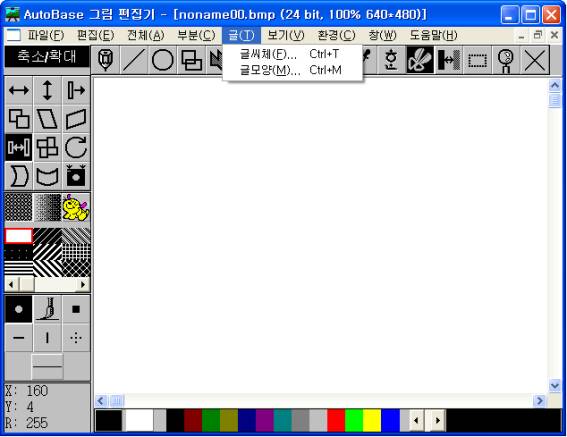Screen dimensions: 567x437
Task: Toggle the horizontal line brush shape
Action: [18, 338]
